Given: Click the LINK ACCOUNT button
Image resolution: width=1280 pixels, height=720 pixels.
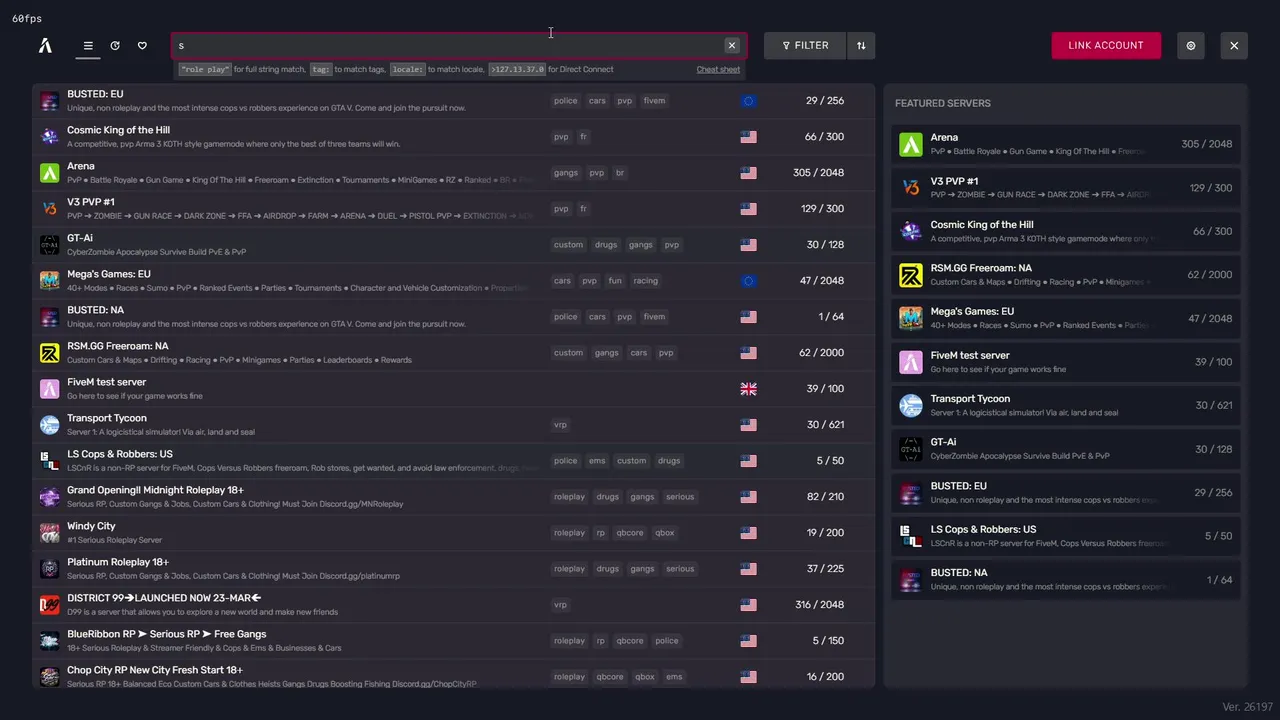Looking at the screenshot, I should [x=1106, y=45].
